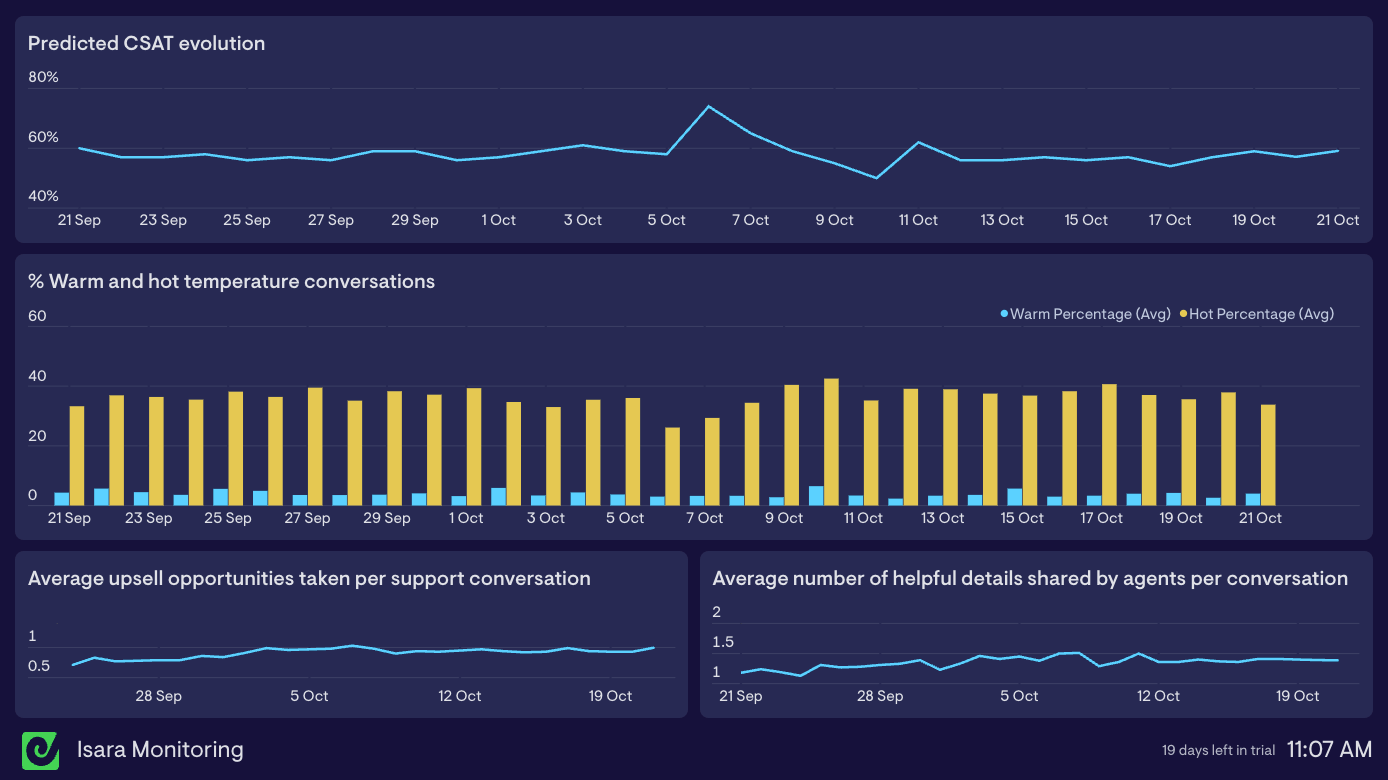Click the "19 days left in trial" text
Viewport: 1388px width, 780px height.
click(1218, 750)
